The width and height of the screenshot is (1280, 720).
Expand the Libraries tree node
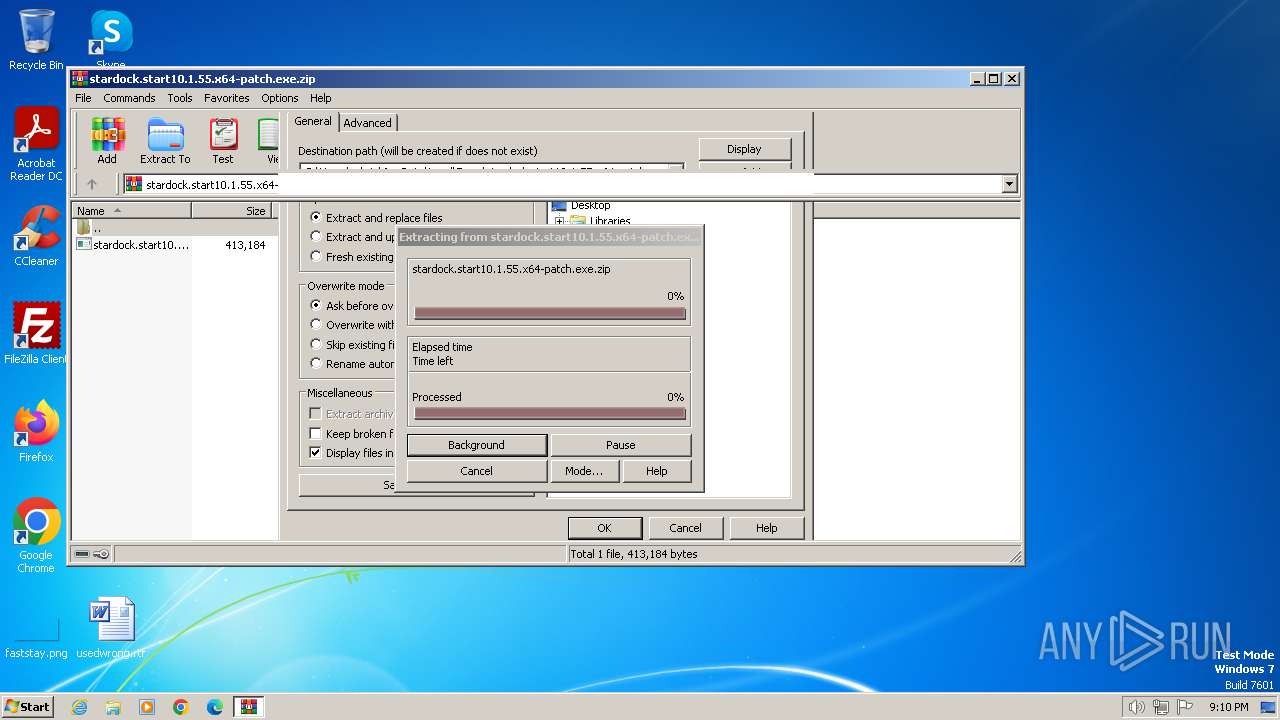coord(559,221)
